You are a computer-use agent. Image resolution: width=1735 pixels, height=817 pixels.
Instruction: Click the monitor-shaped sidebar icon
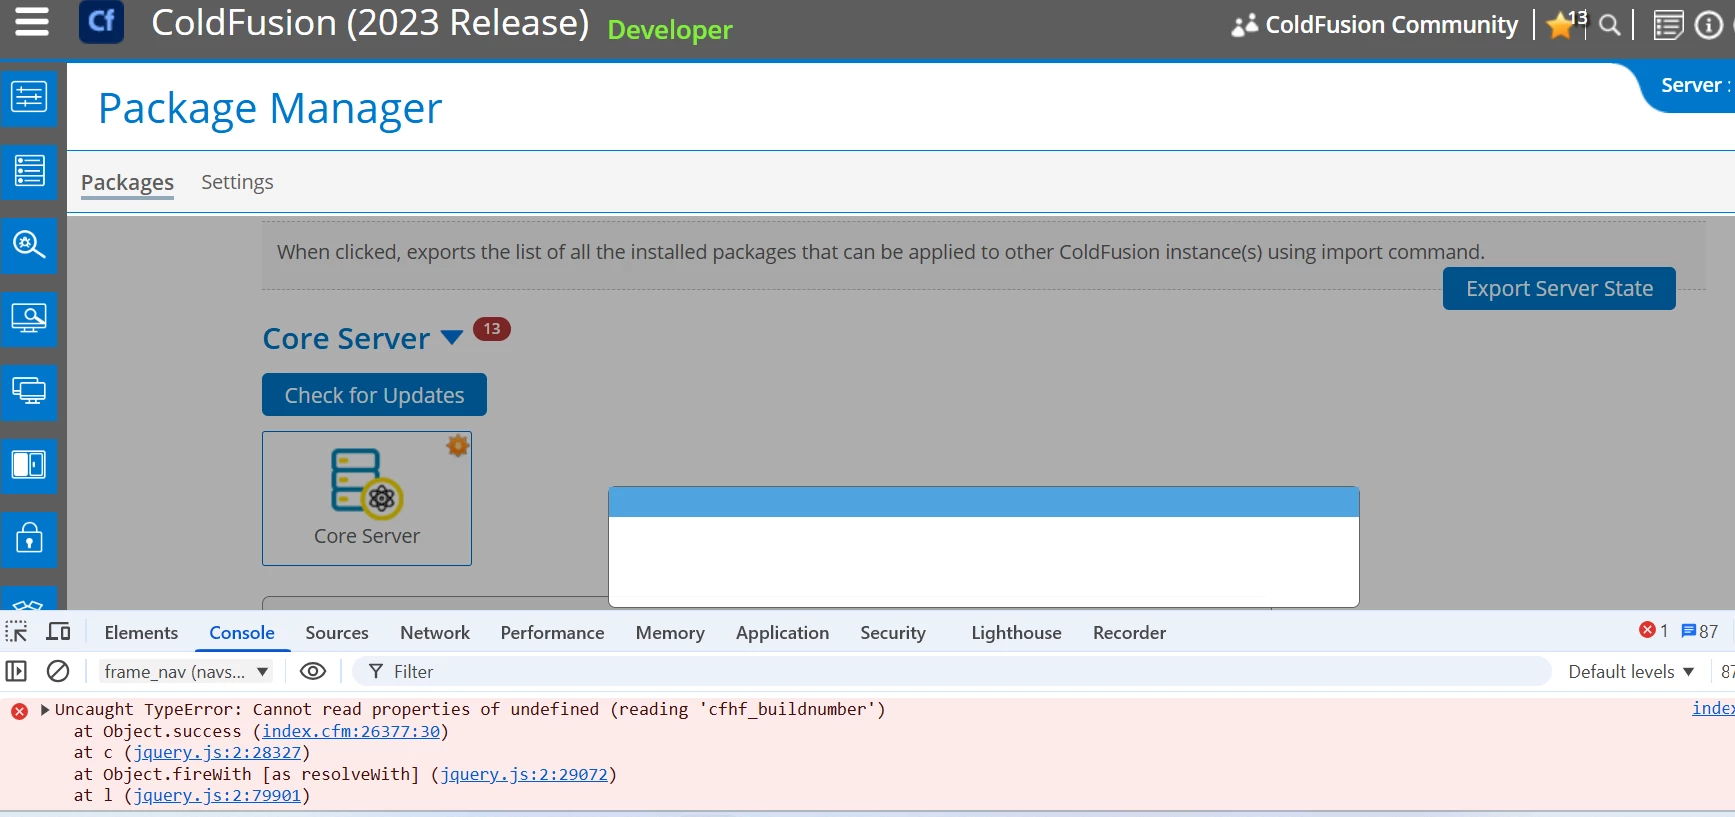click(x=29, y=391)
